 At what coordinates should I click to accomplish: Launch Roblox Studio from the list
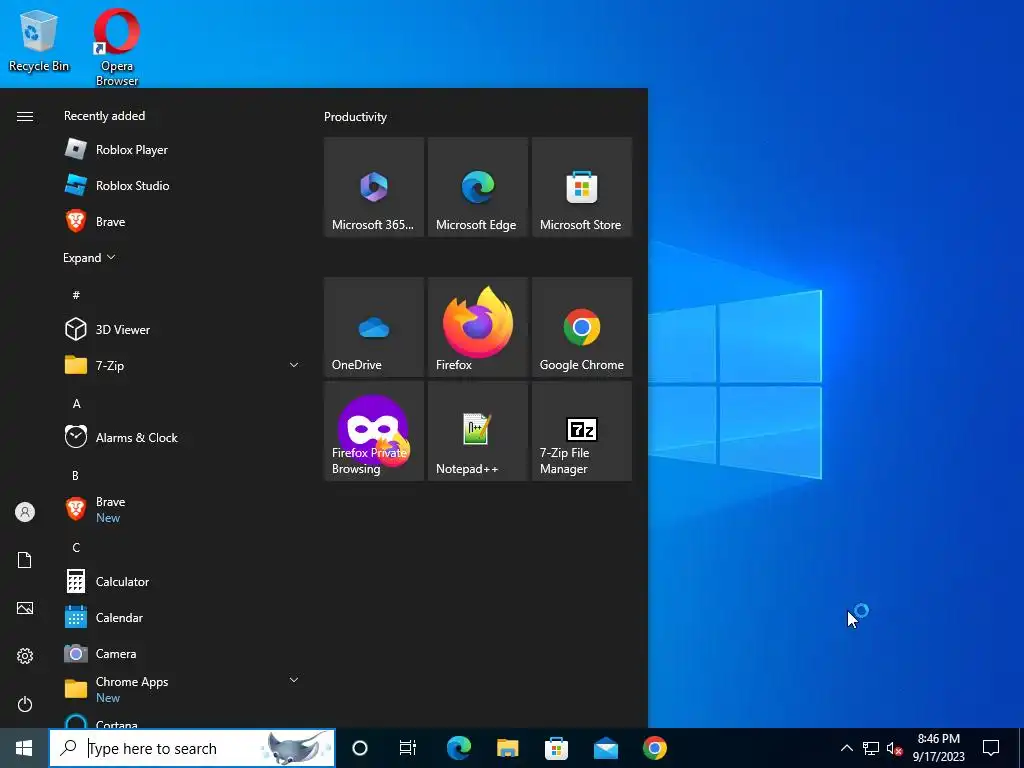(x=181, y=185)
